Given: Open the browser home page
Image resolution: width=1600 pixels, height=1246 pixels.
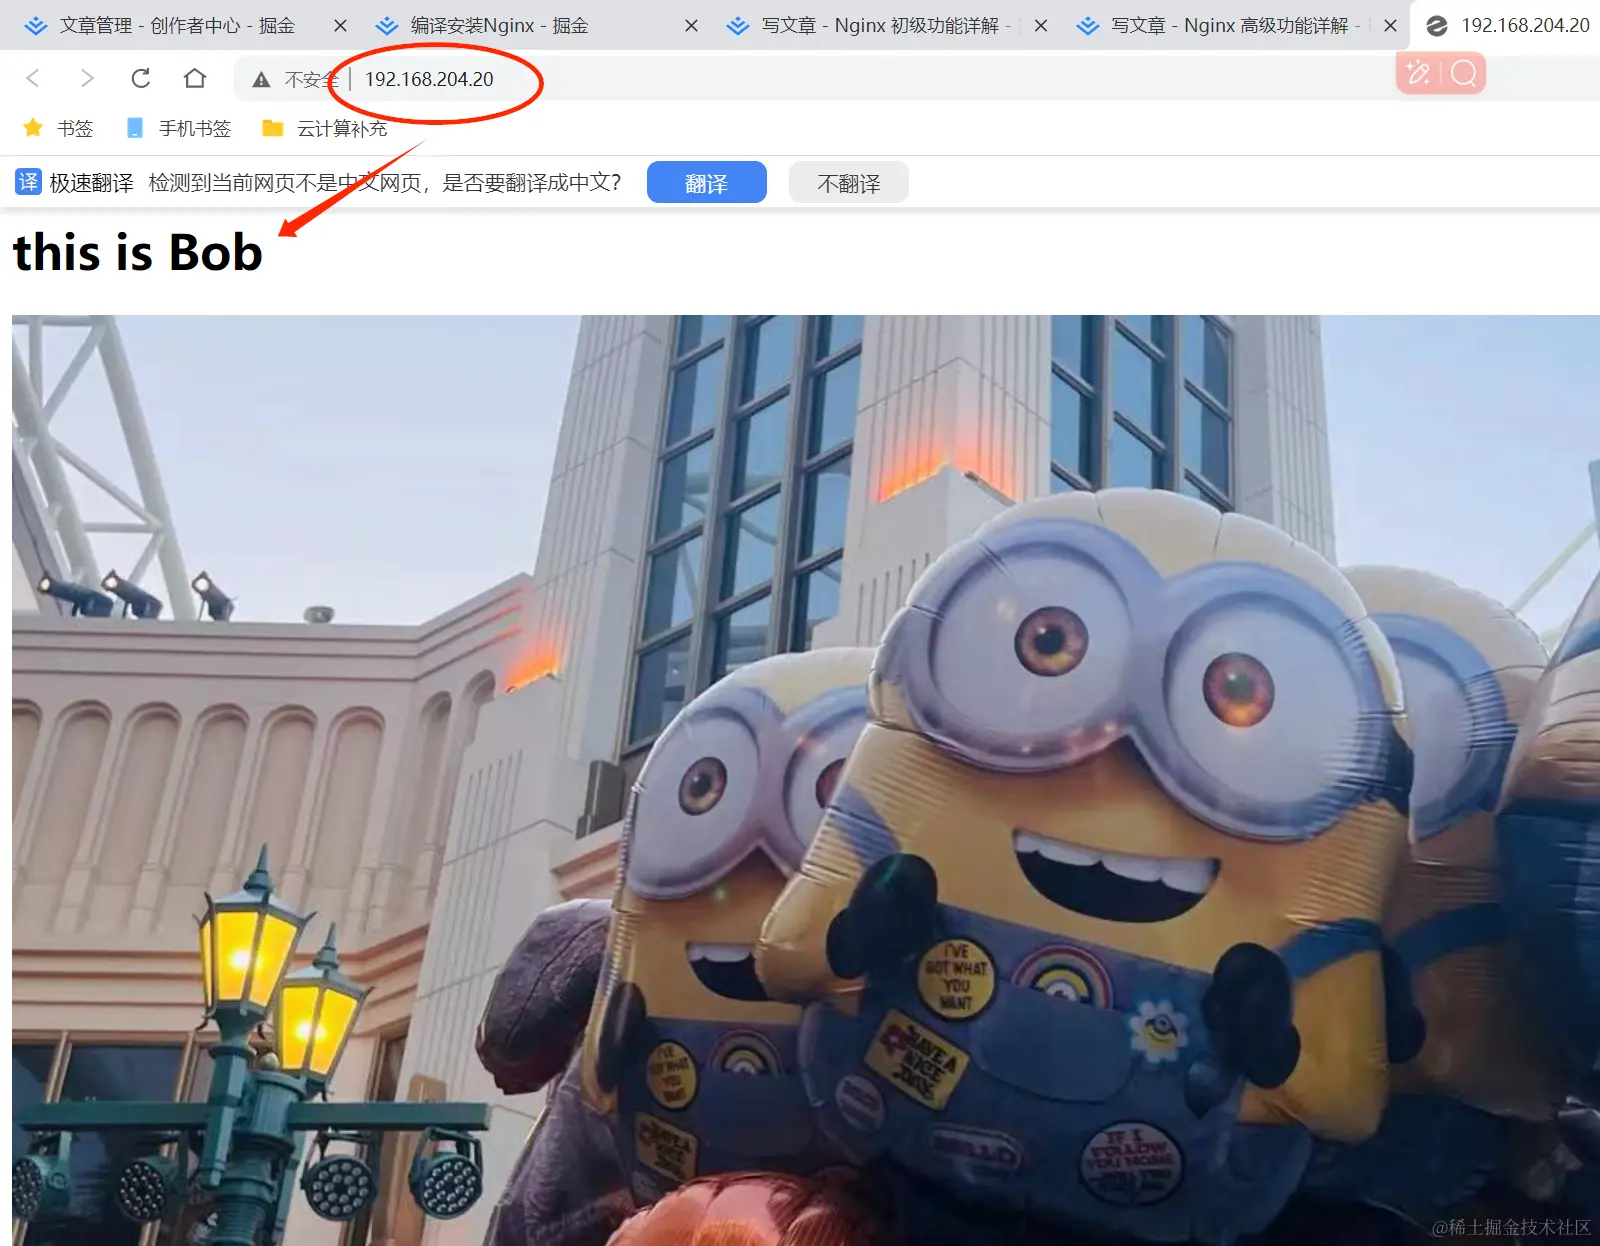Looking at the screenshot, I should click(195, 78).
